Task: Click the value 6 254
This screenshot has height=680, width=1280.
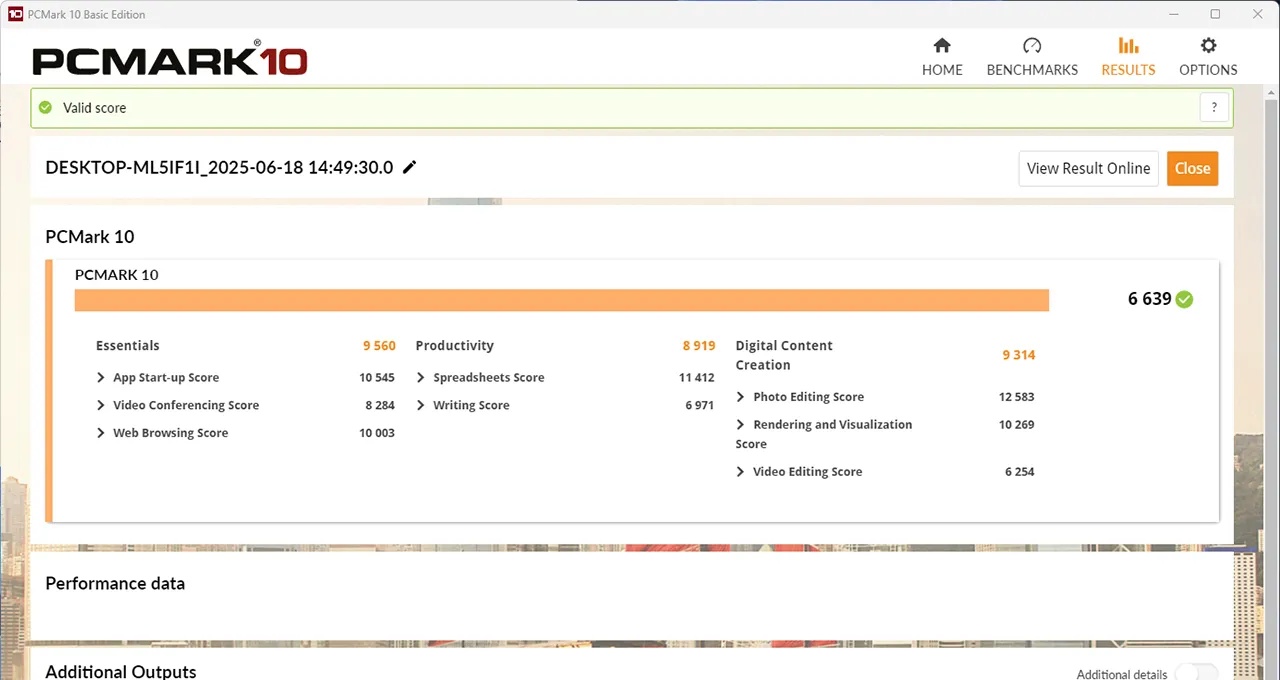Action: (1020, 472)
